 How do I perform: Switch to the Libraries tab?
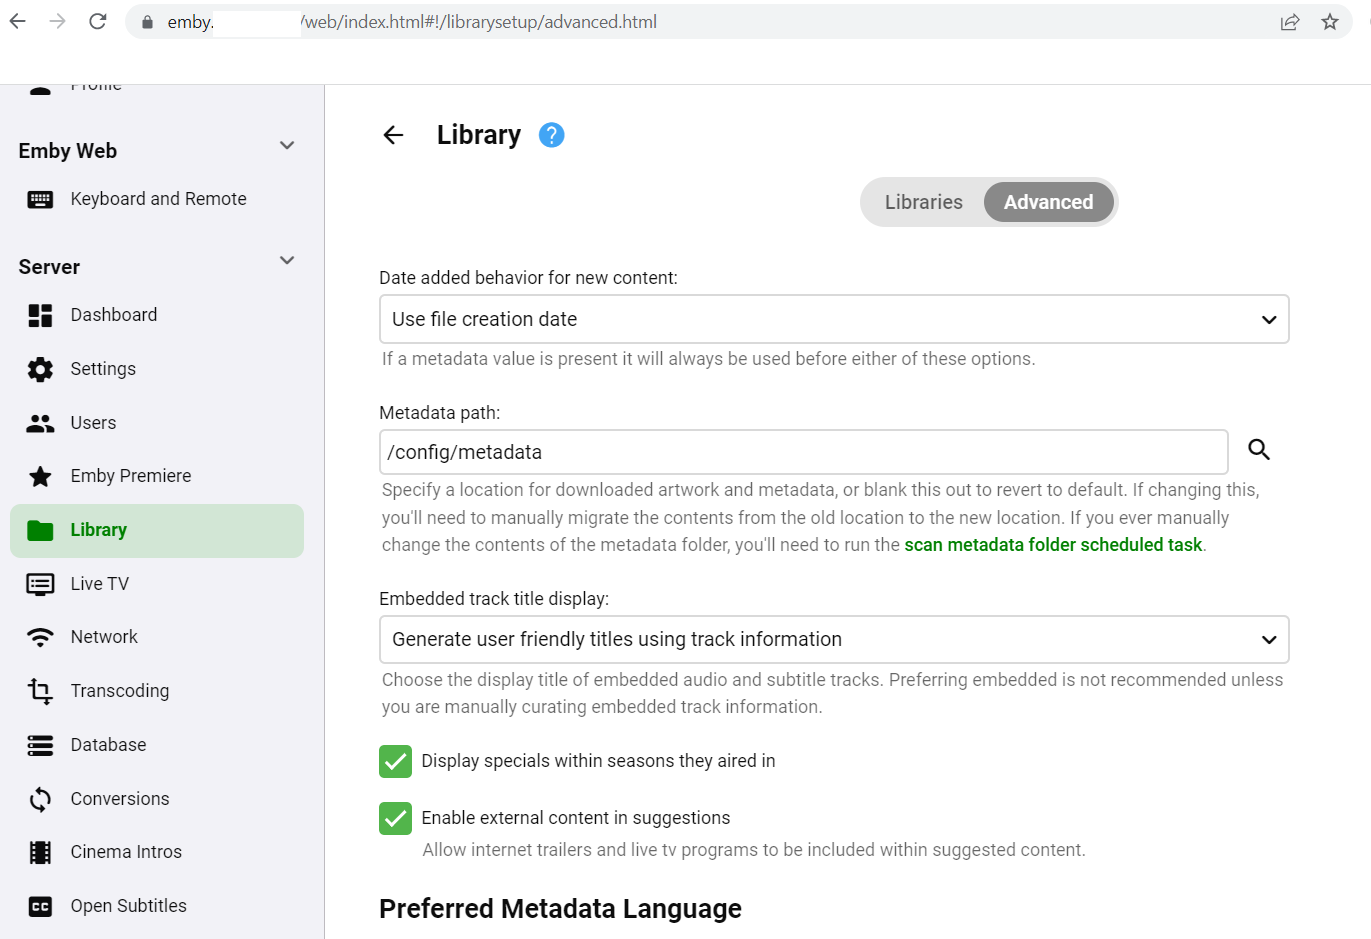tap(922, 201)
